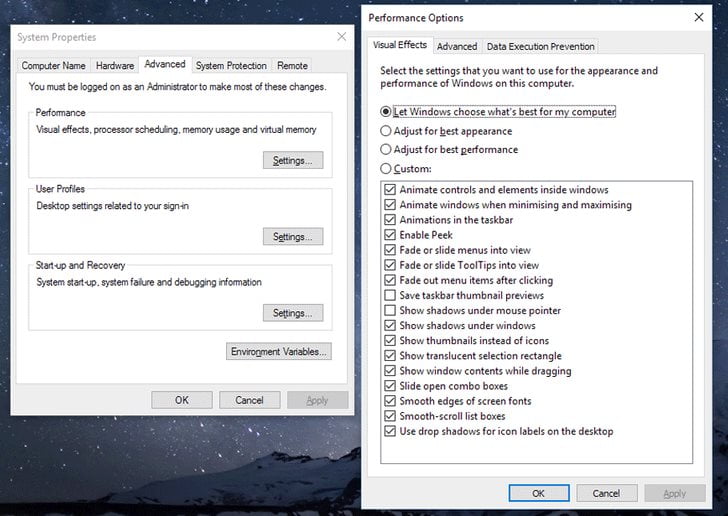The width and height of the screenshot is (728, 516).
Task: Select 'Adjust for best performance' radio button
Action: tap(386, 150)
